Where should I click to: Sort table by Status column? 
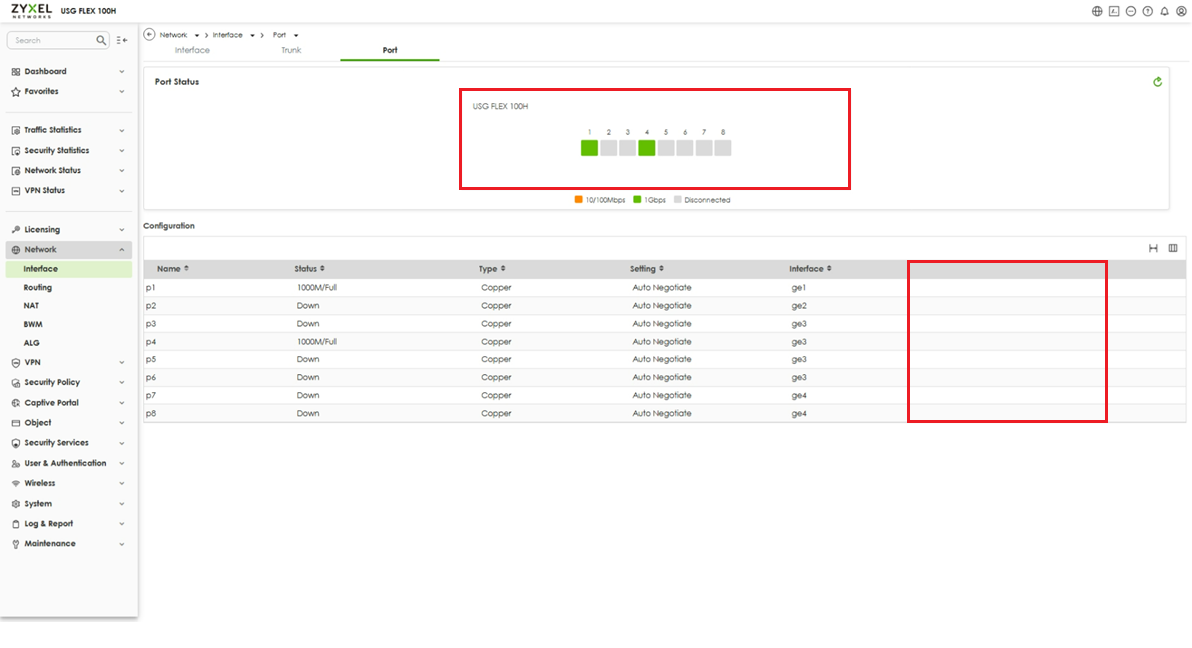click(x=309, y=268)
